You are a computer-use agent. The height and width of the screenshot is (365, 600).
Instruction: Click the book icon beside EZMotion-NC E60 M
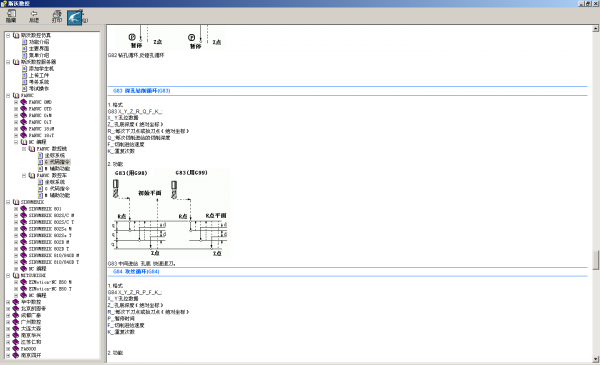(24, 282)
